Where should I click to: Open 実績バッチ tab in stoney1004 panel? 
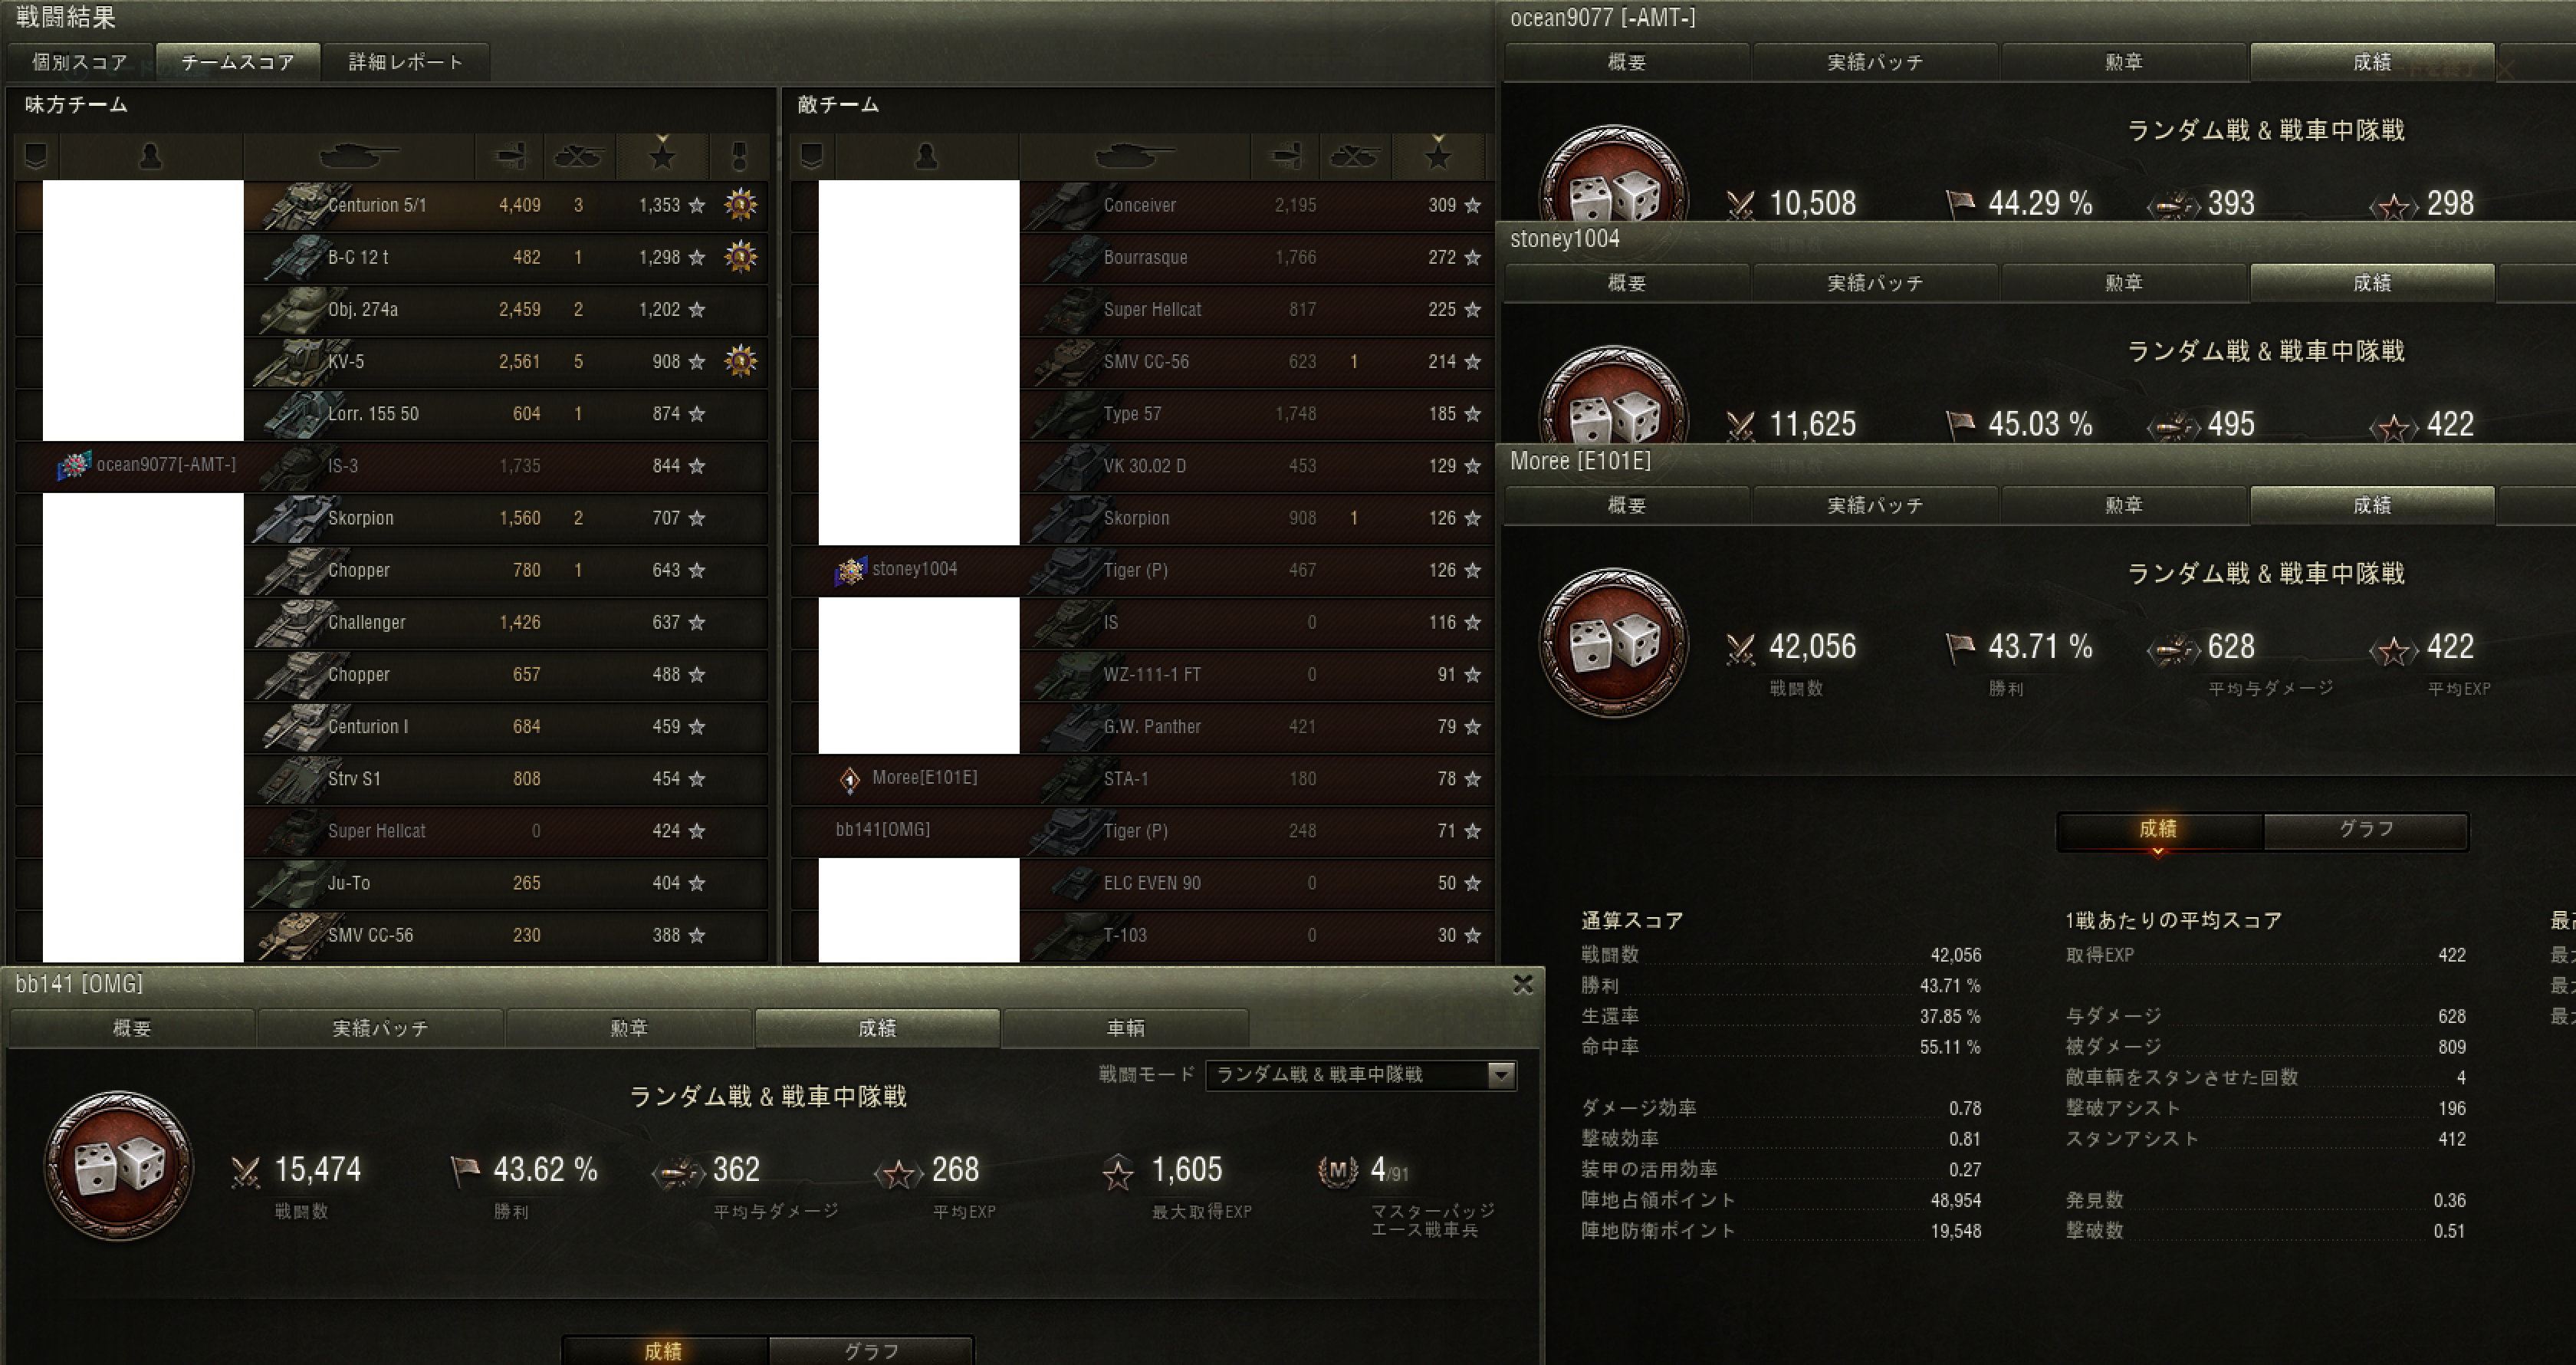pos(1875,283)
